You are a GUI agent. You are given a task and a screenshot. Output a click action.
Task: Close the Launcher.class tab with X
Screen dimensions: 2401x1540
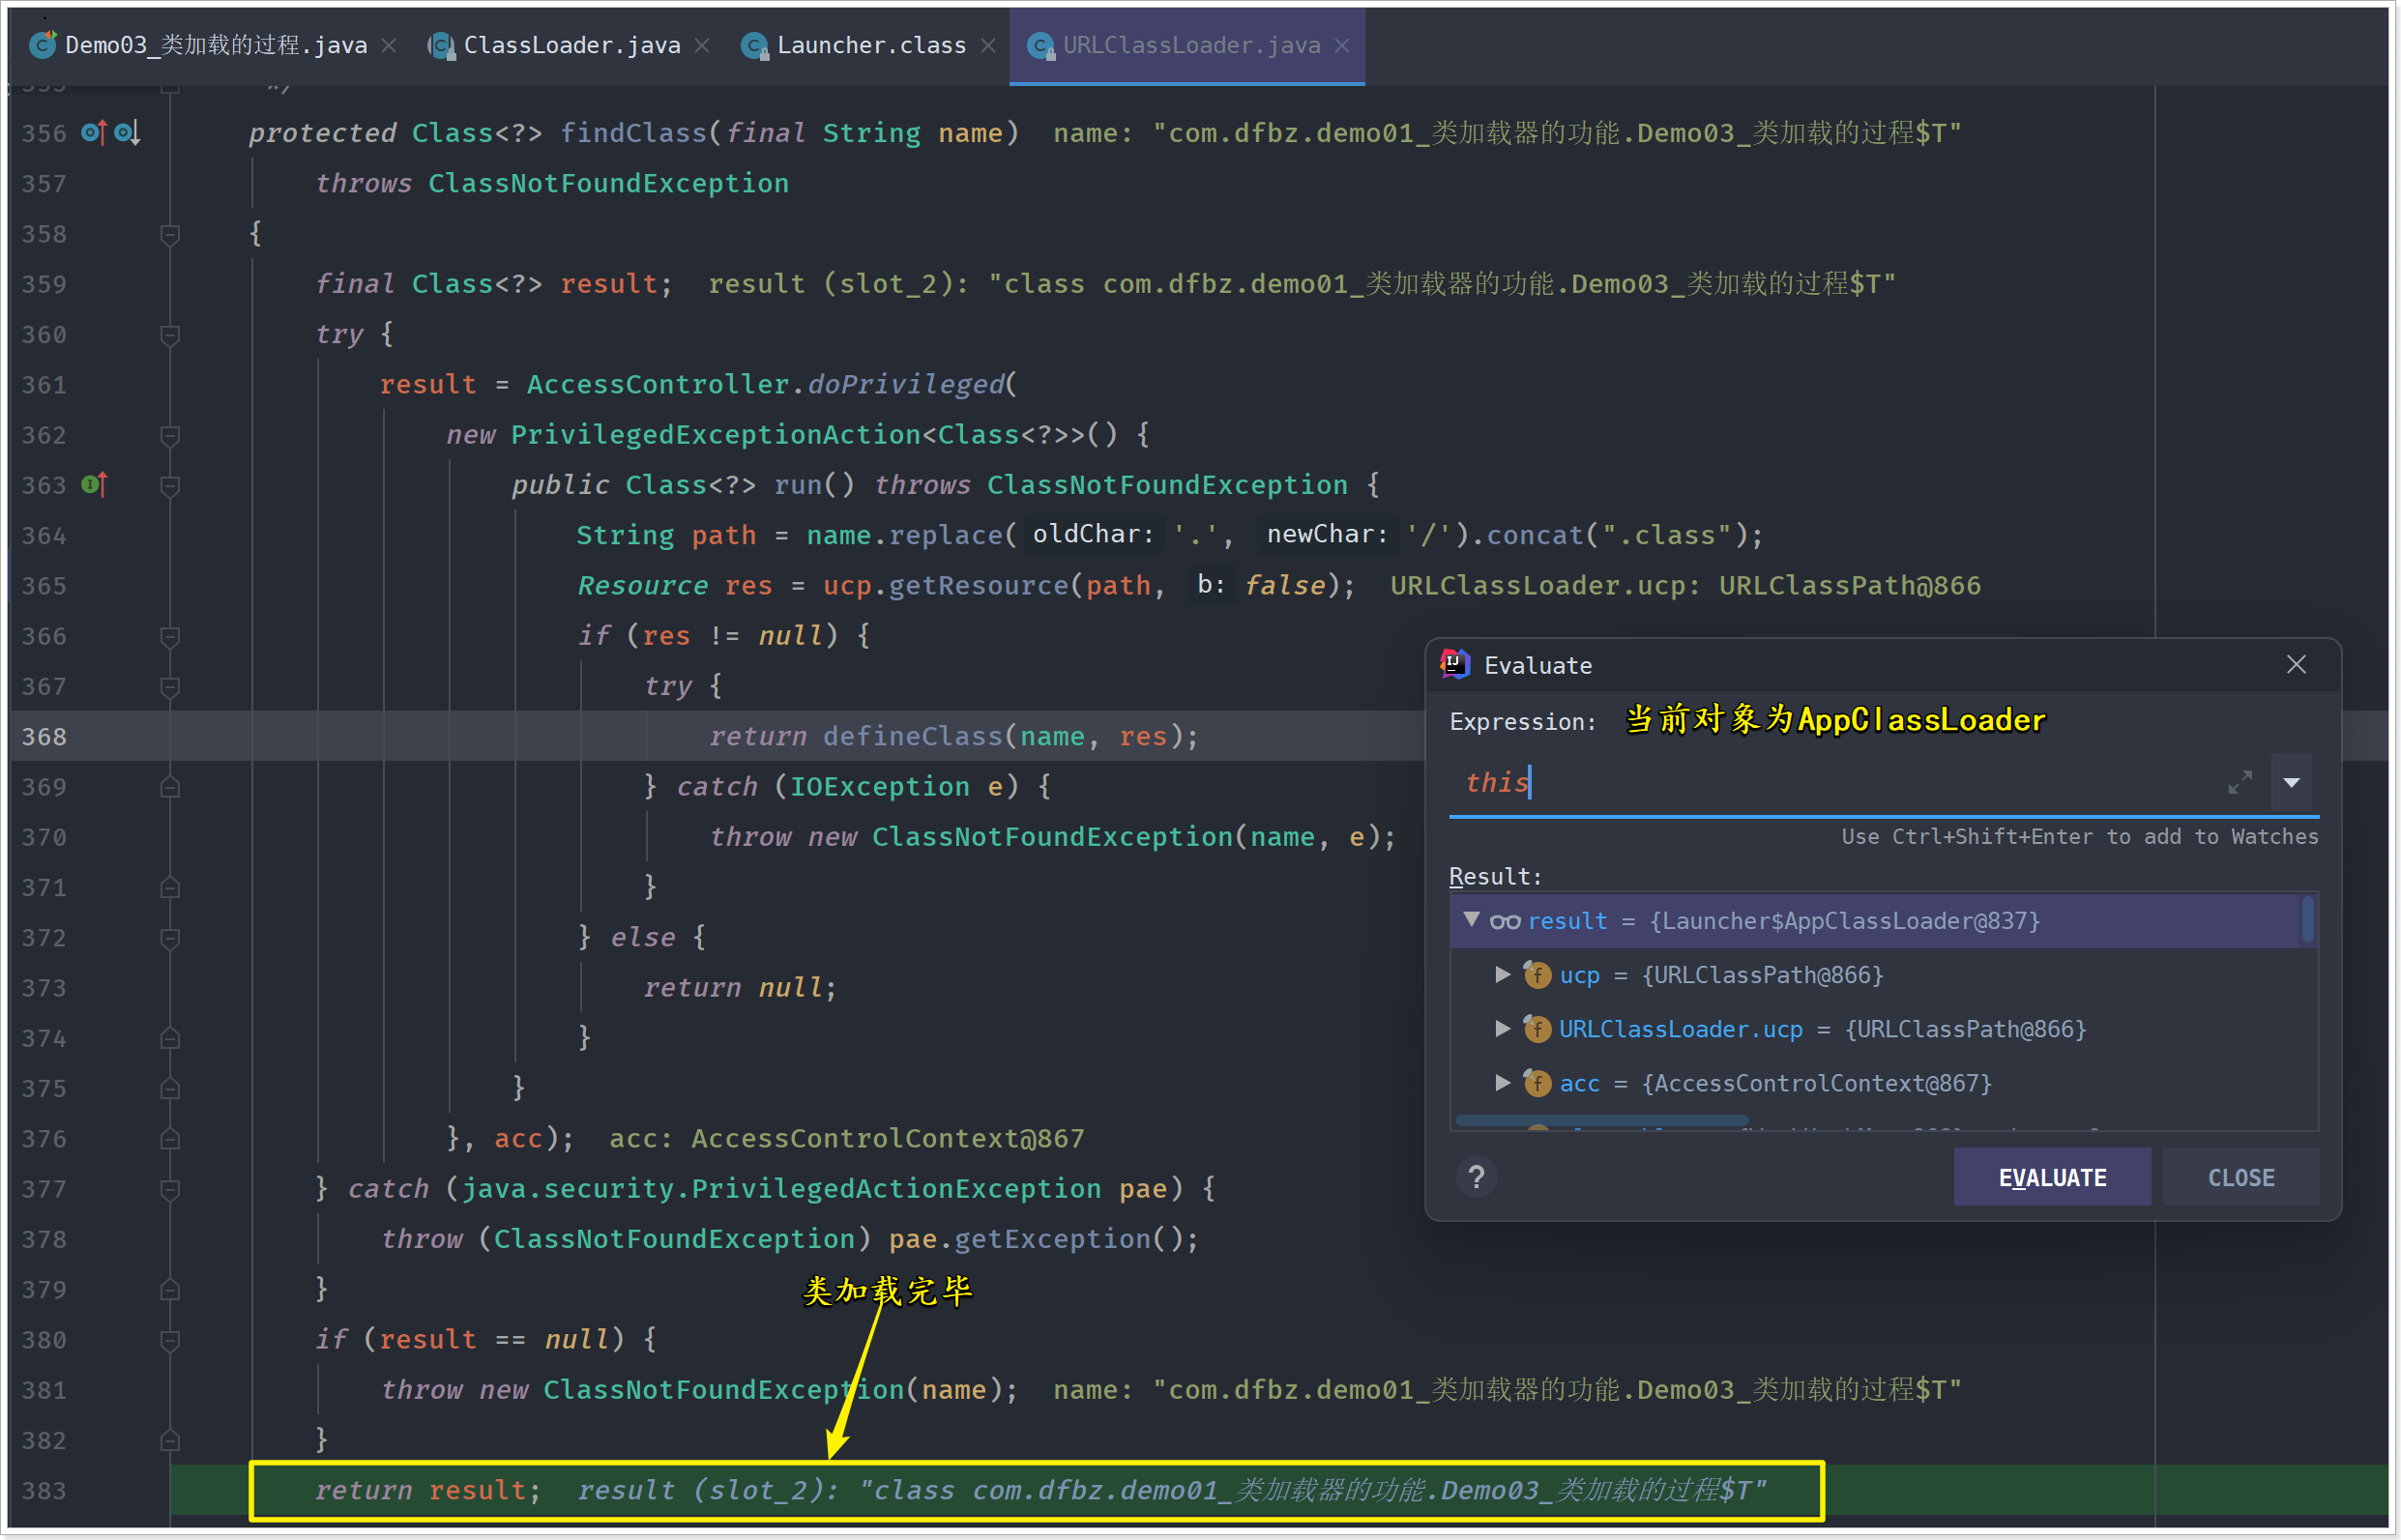[x=988, y=45]
